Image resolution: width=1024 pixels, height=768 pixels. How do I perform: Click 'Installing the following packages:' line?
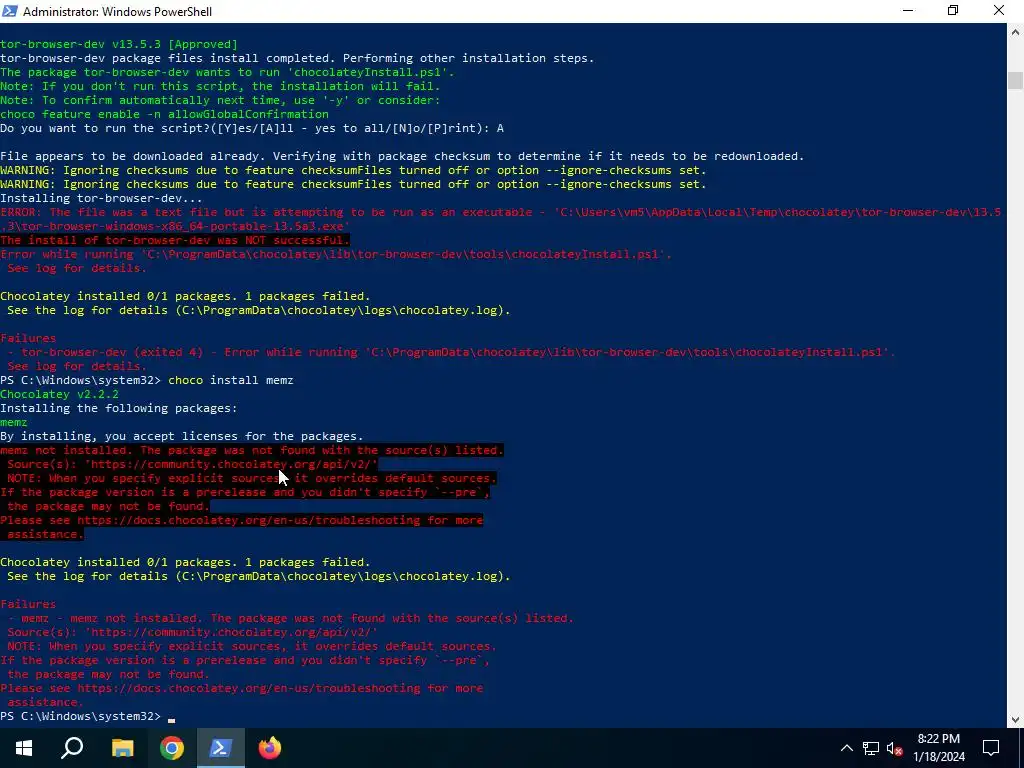(x=119, y=408)
